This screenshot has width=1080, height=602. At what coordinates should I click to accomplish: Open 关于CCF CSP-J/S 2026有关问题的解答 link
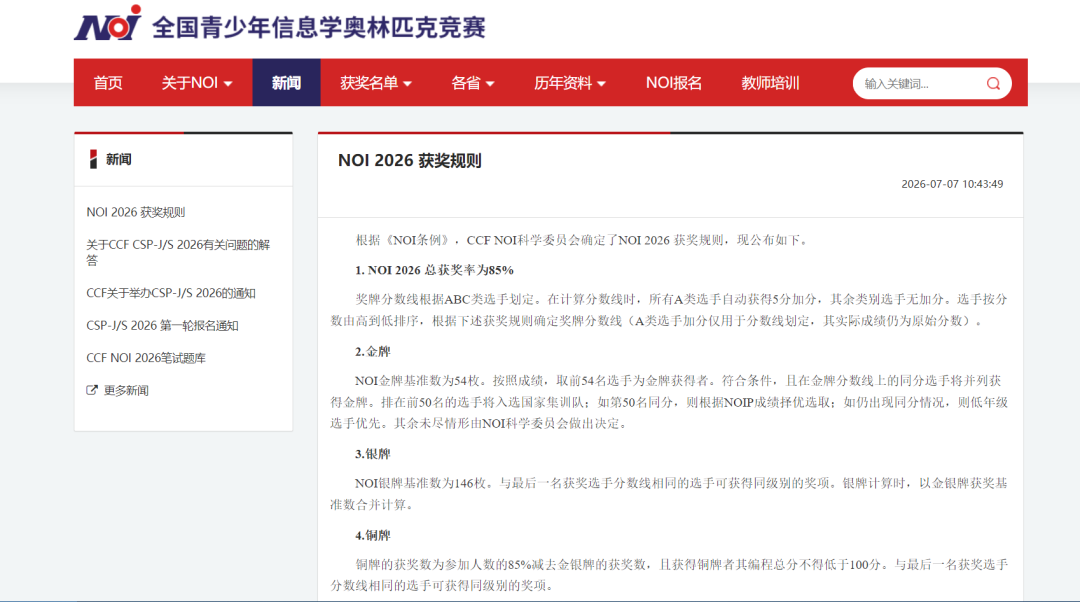click(178, 252)
